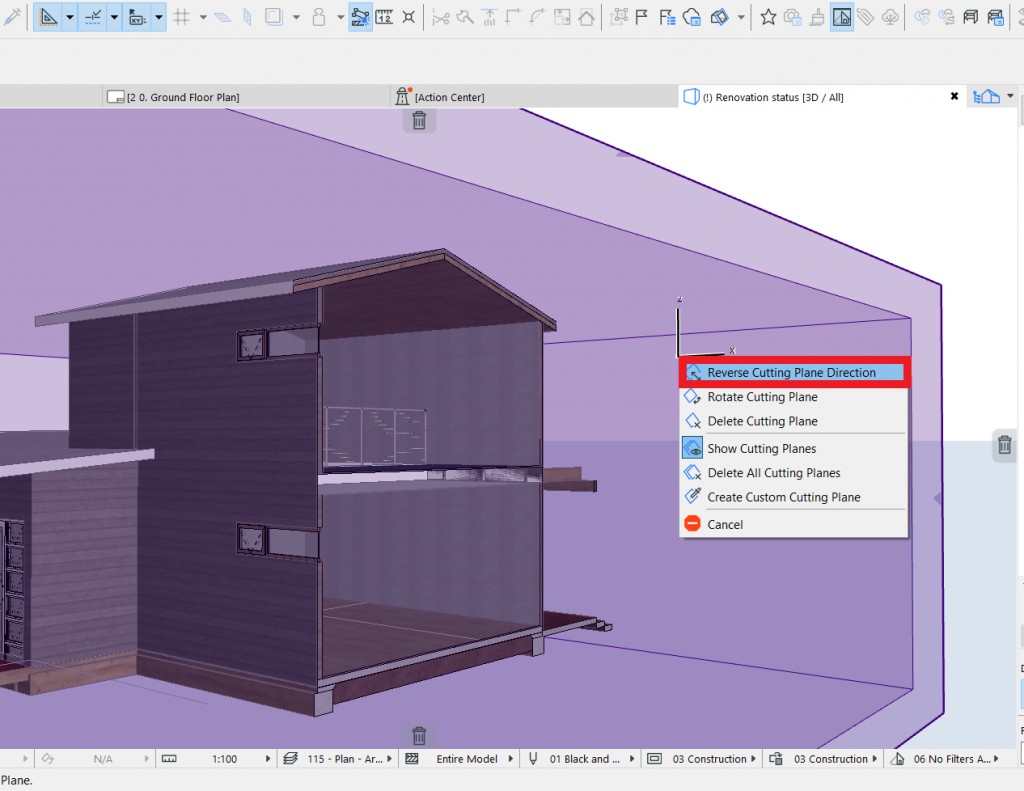Close the Renovation status 3D tab

coord(954,97)
